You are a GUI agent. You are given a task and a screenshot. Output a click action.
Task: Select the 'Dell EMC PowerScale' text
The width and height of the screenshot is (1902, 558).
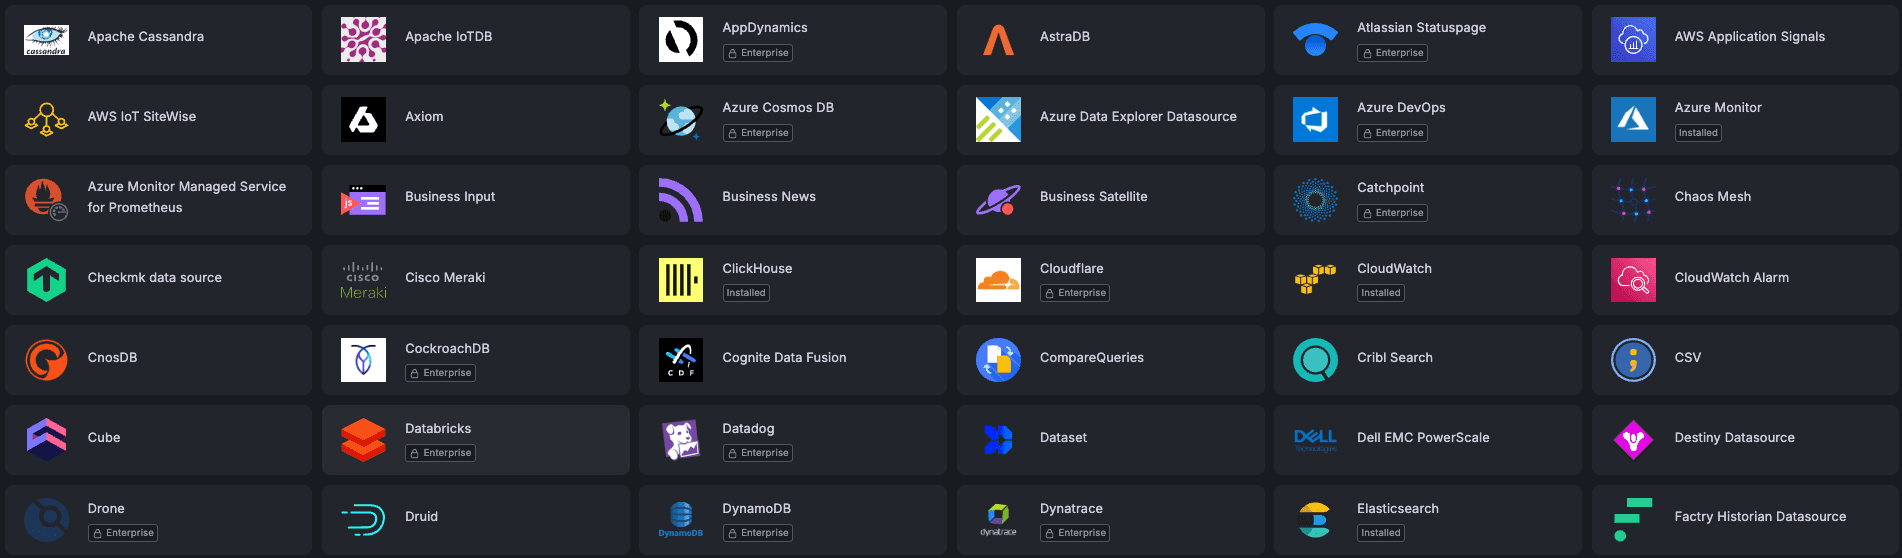[1423, 438]
